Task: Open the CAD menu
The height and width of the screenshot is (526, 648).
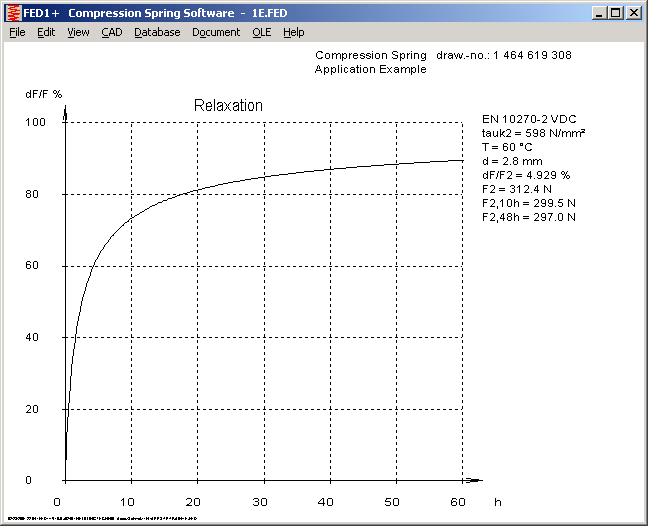Action: pyautogui.click(x=111, y=32)
